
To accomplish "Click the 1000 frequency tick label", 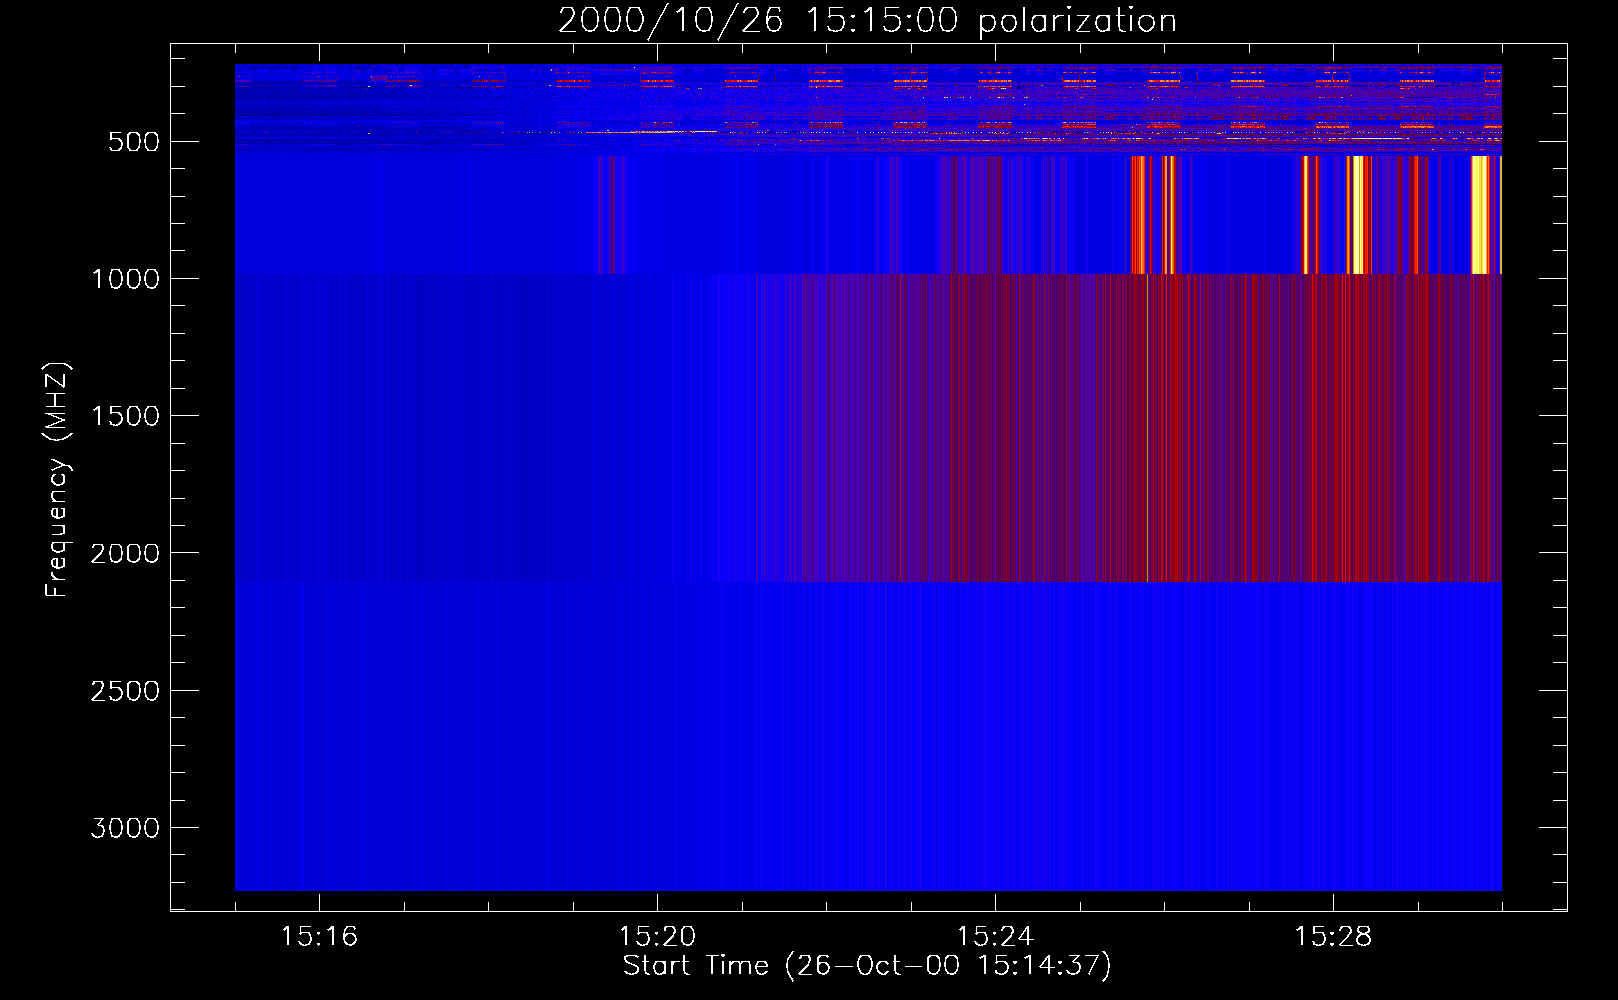I will [x=125, y=279].
